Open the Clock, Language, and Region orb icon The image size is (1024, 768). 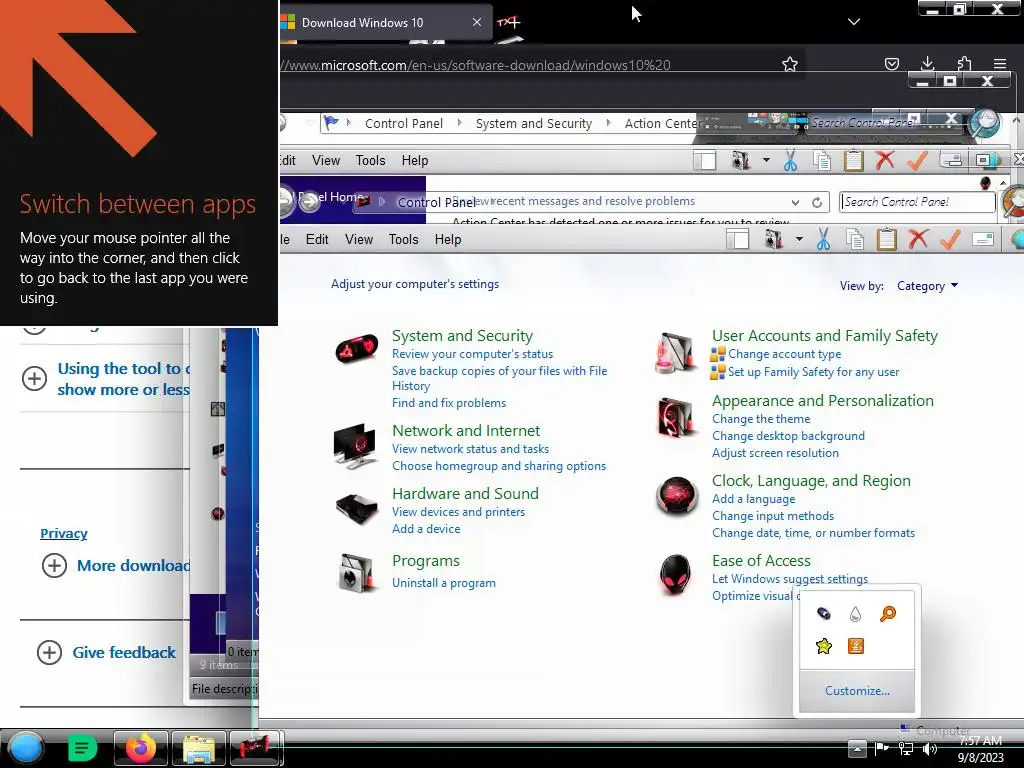677,496
